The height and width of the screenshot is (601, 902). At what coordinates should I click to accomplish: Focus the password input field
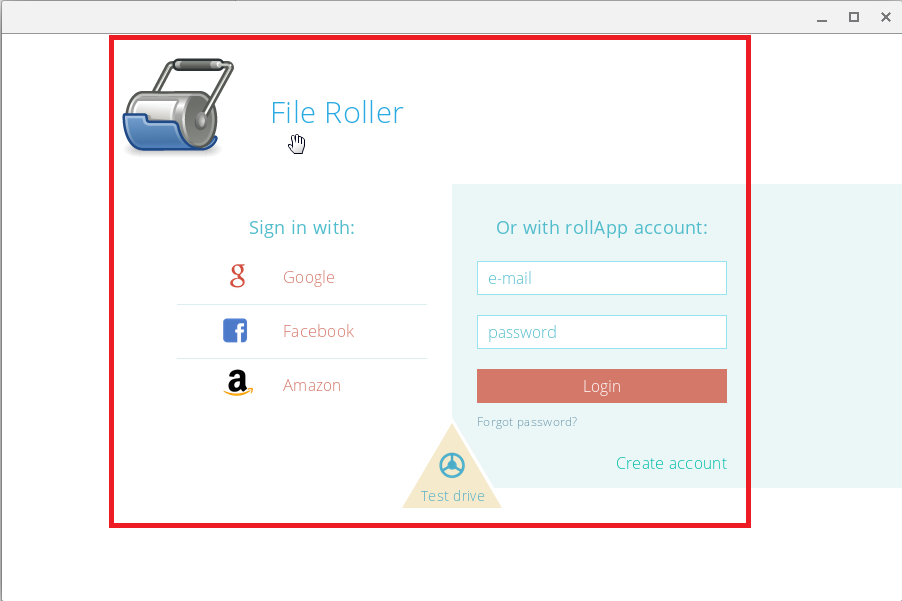pyautogui.click(x=602, y=332)
